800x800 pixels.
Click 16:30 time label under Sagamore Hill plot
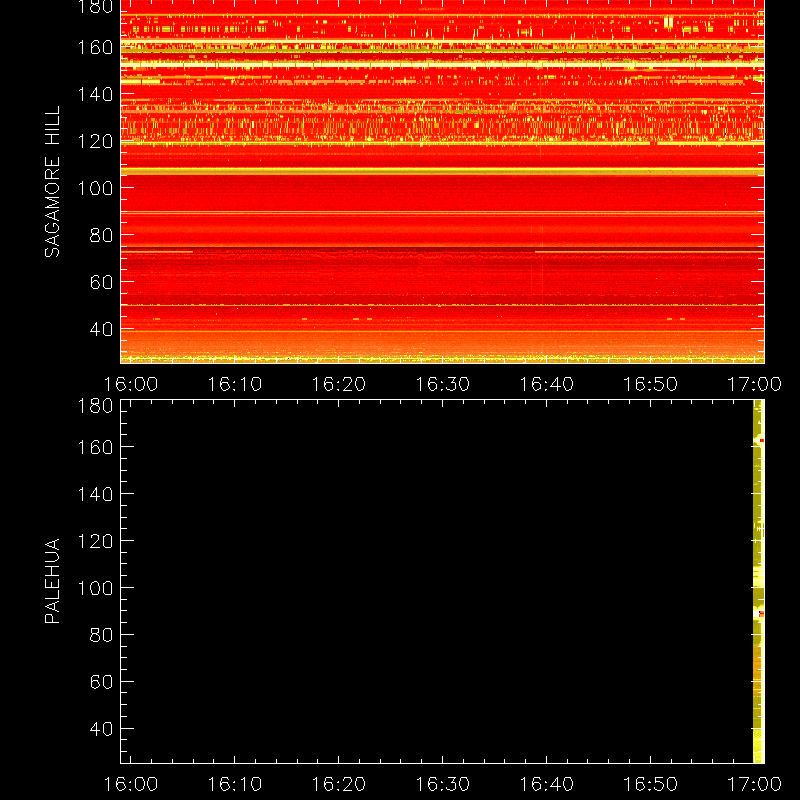tap(442, 384)
